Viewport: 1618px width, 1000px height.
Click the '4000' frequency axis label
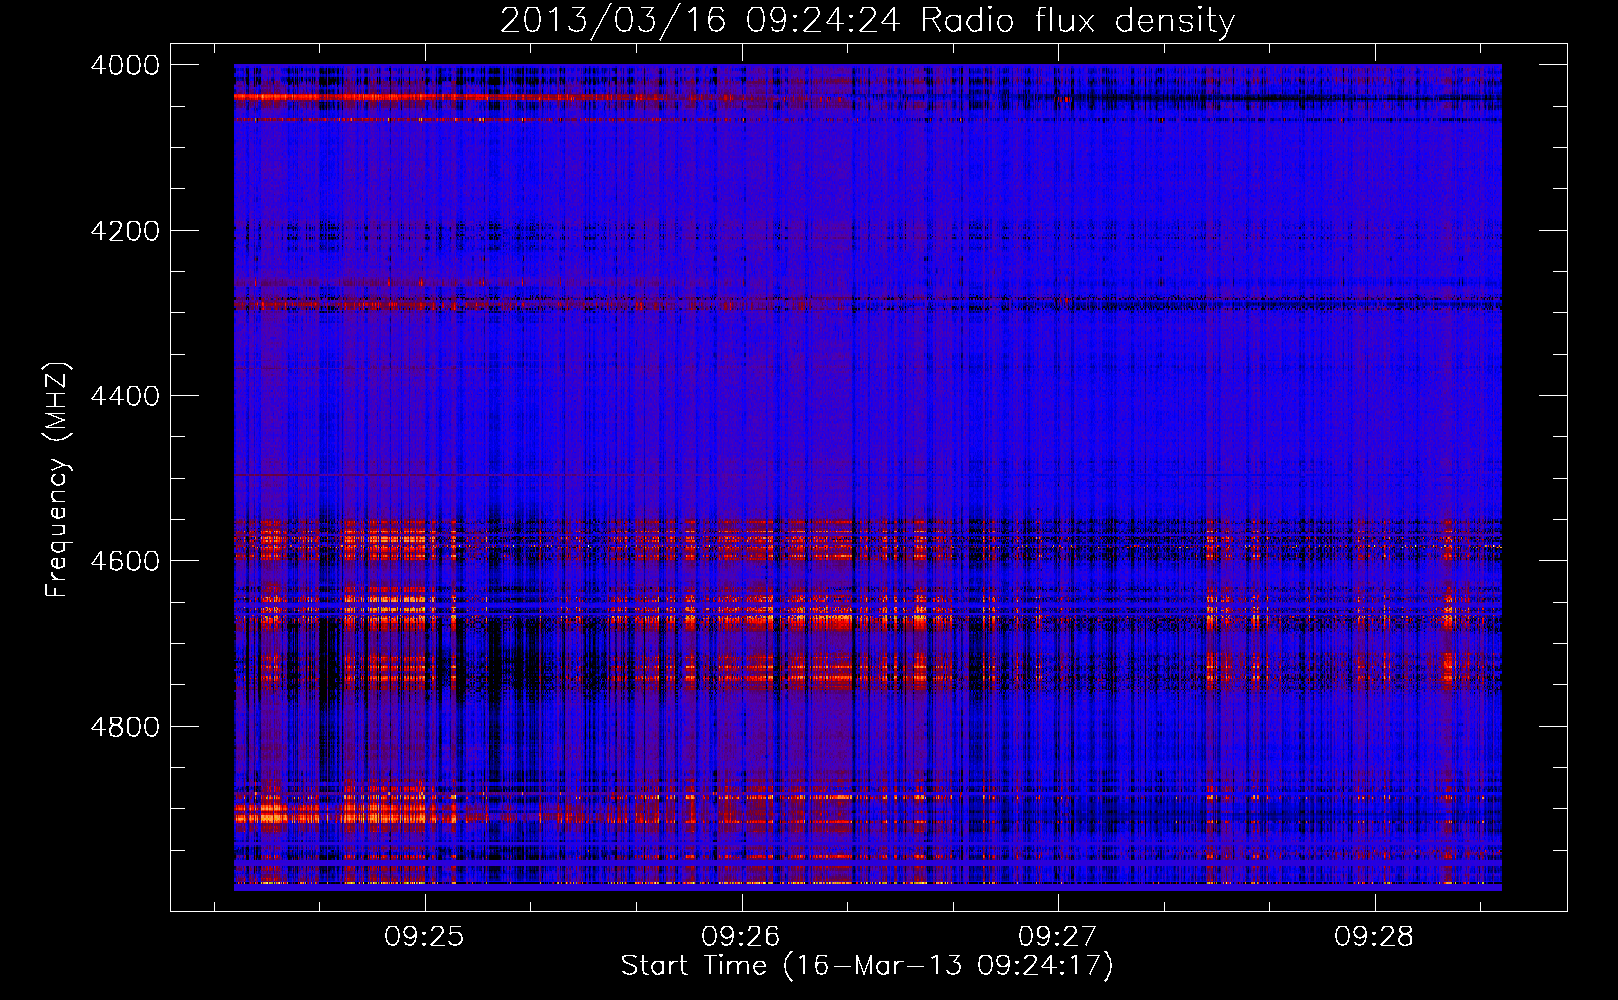click(125, 65)
